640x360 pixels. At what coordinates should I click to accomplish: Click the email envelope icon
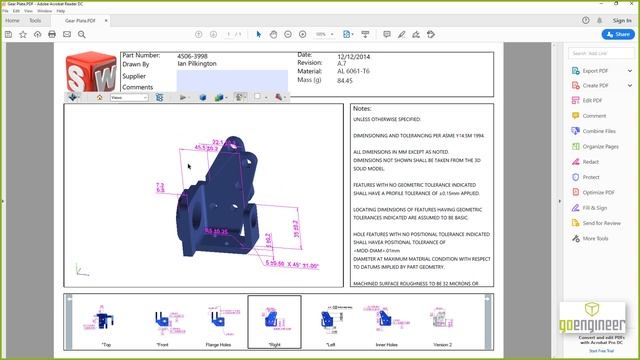coord(67,35)
